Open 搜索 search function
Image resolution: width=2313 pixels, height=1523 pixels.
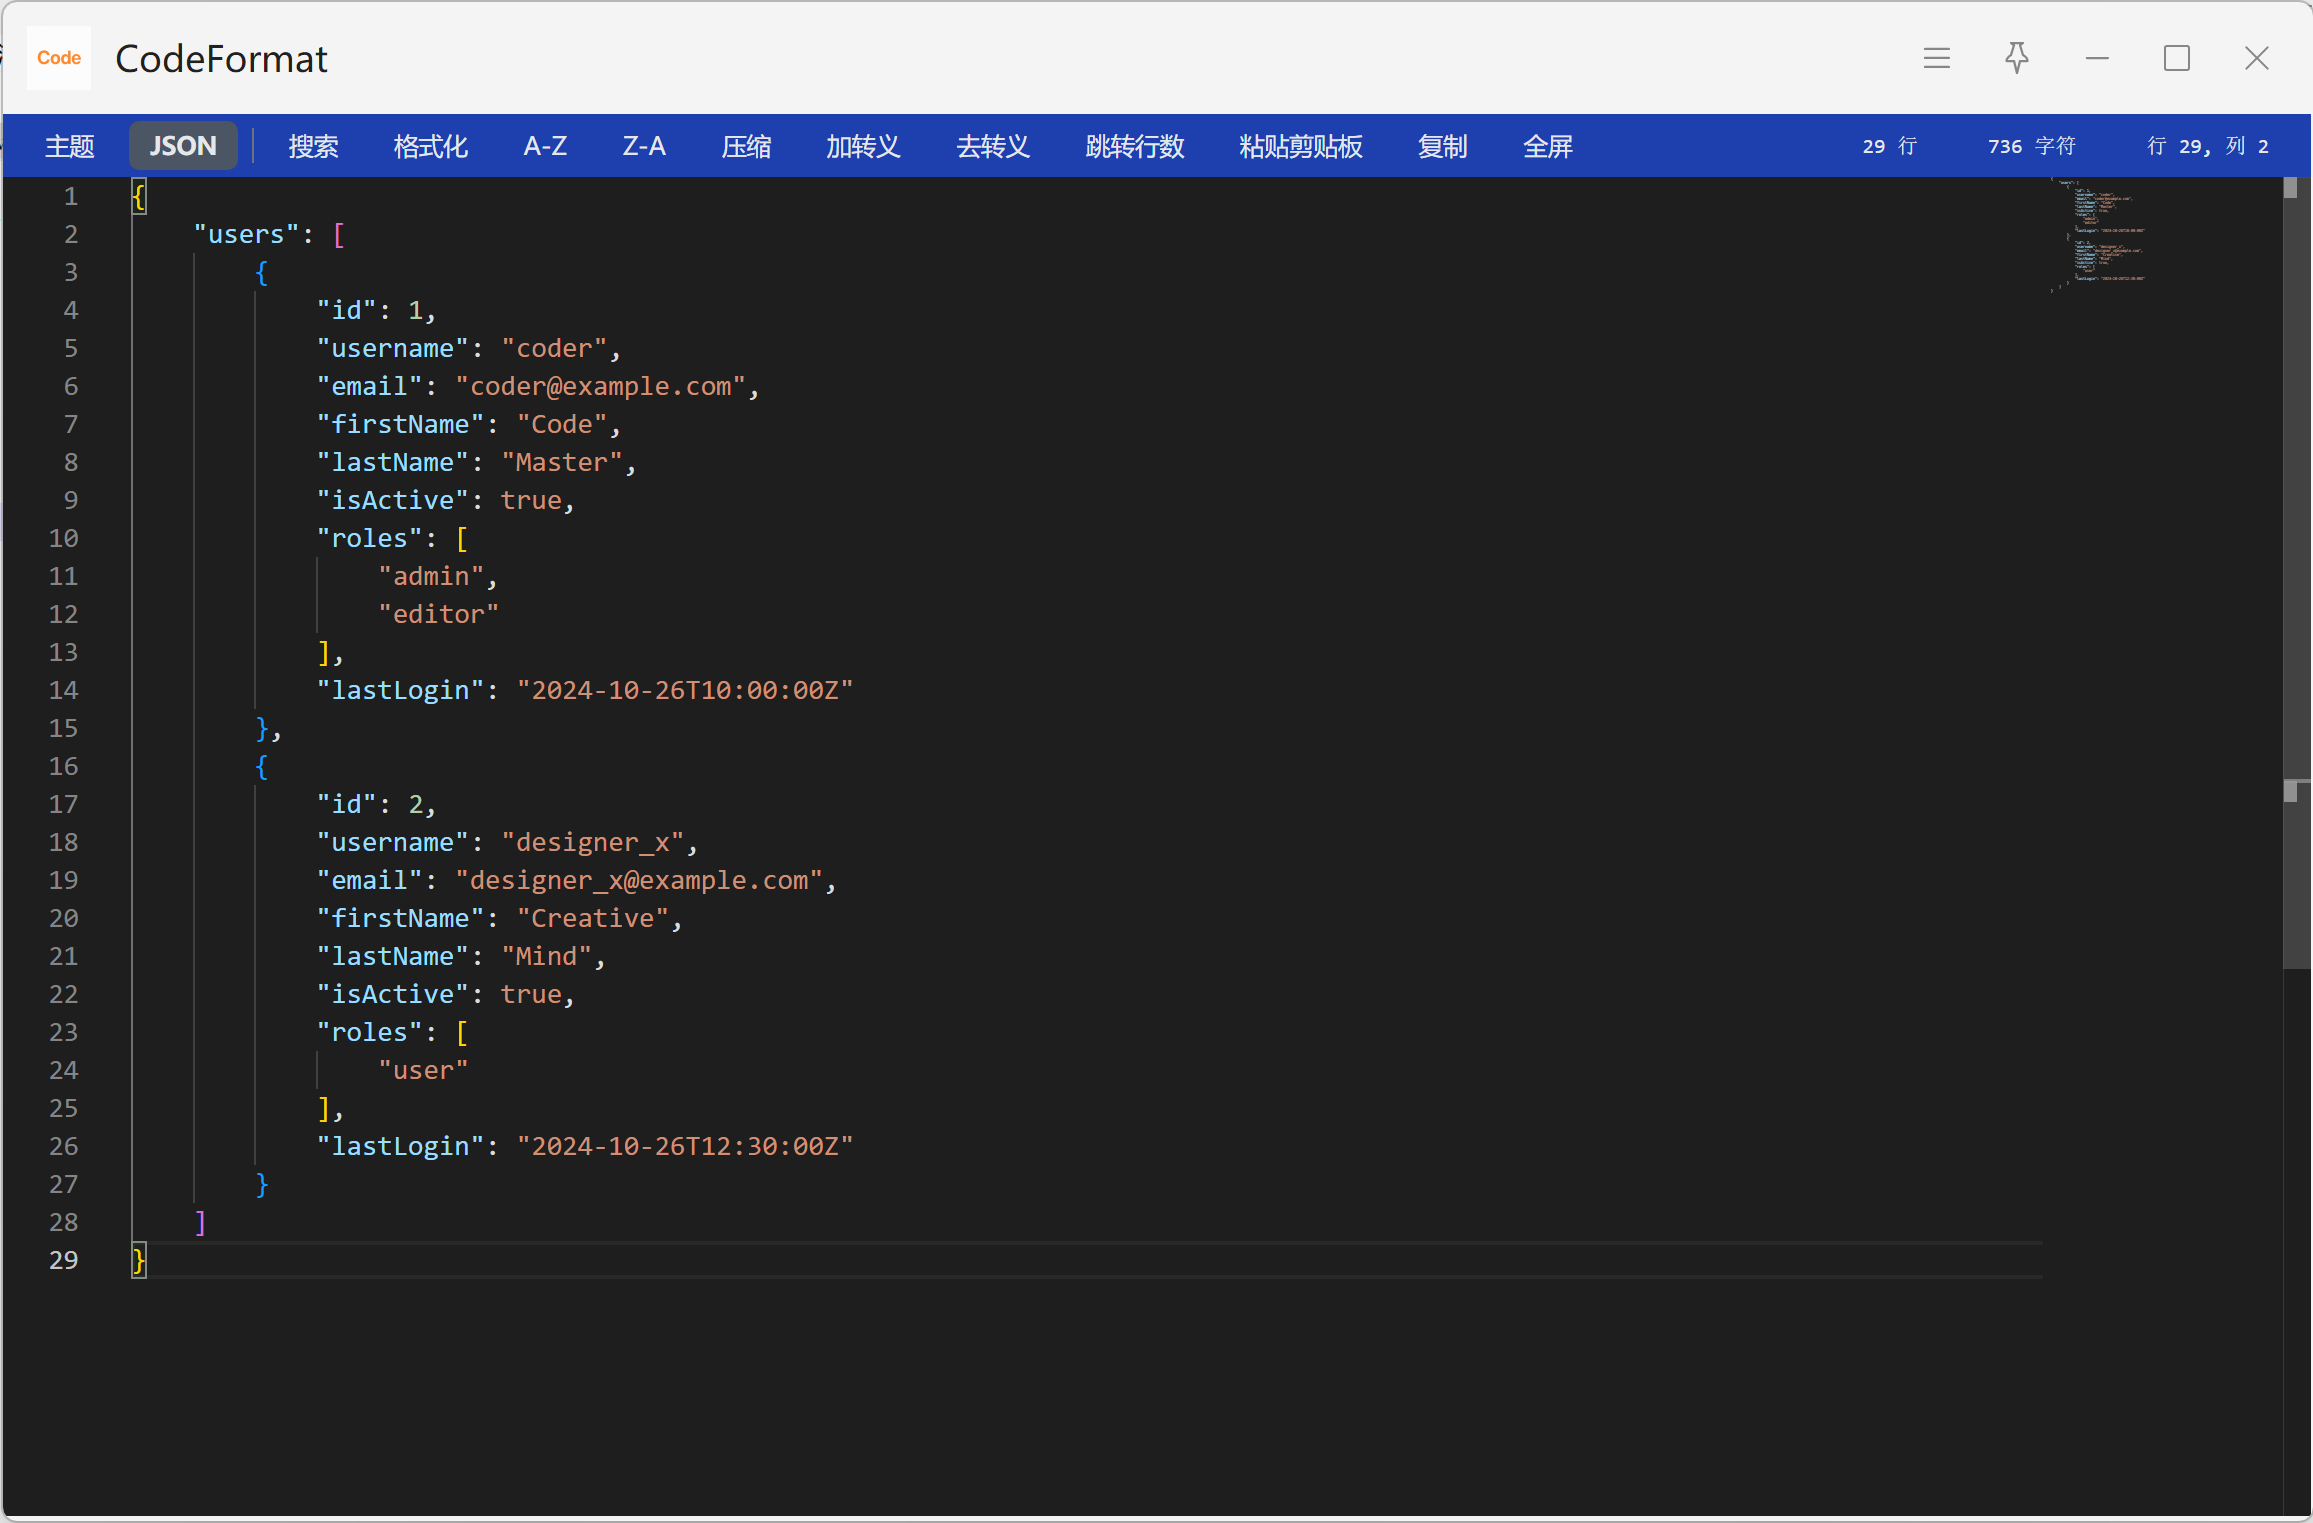point(313,146)
